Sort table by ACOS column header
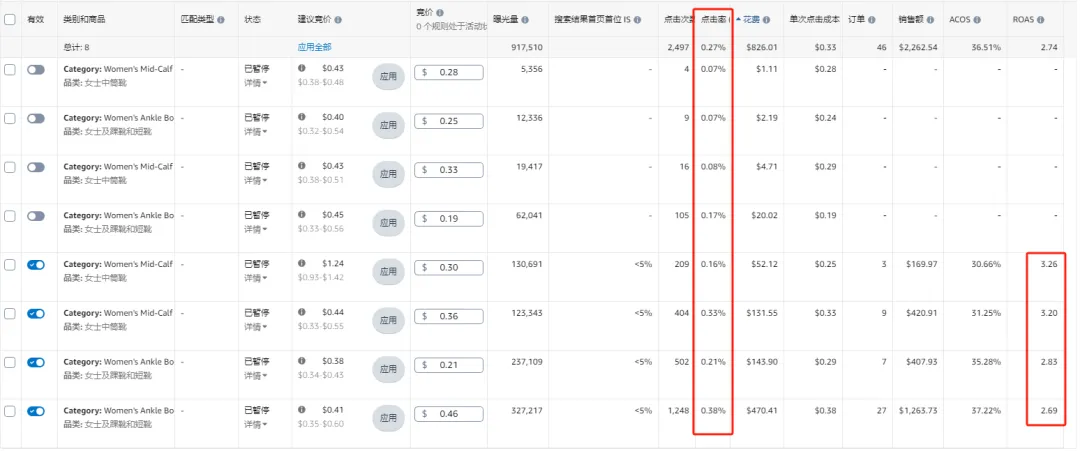1080x451 pixels. click(959, 20)
